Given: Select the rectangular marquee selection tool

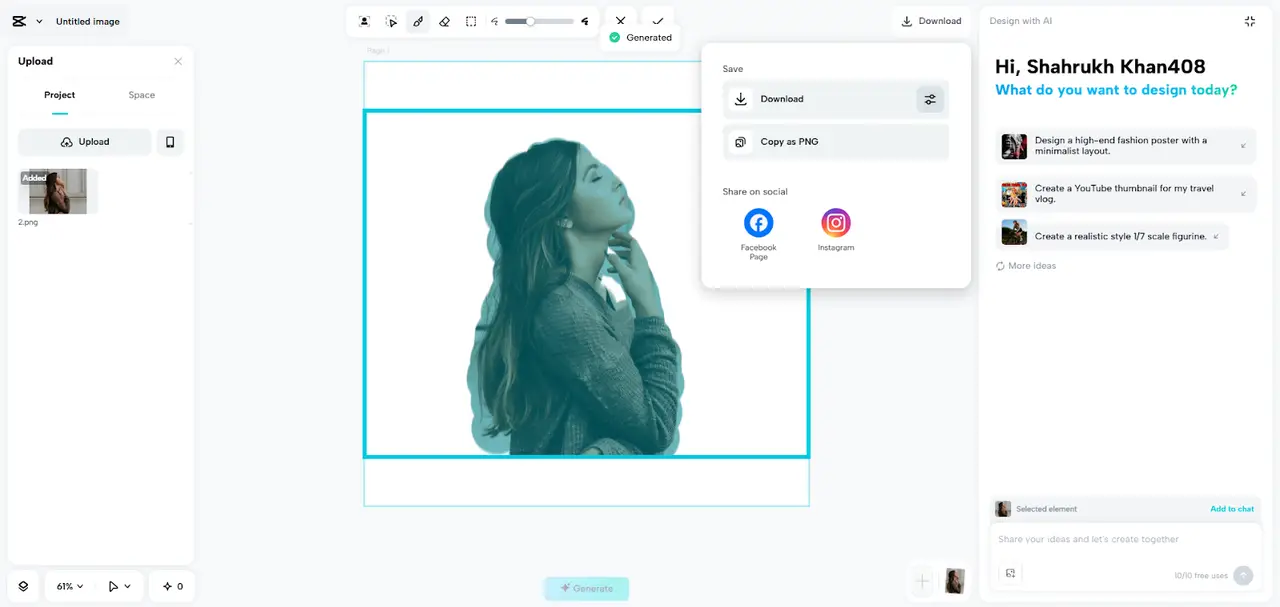Looking at the screenshot, I should tap(471, 21).
